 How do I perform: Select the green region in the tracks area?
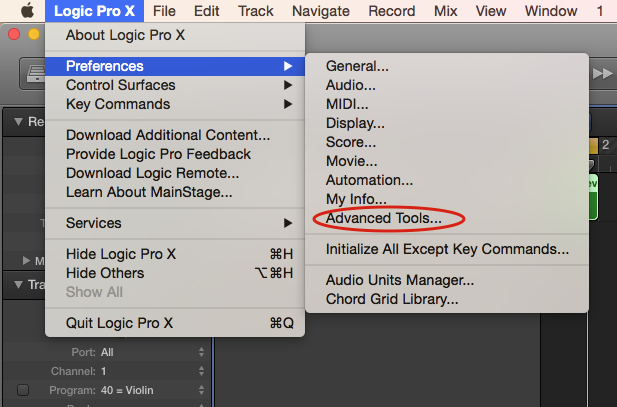click(x=593, y=197)
